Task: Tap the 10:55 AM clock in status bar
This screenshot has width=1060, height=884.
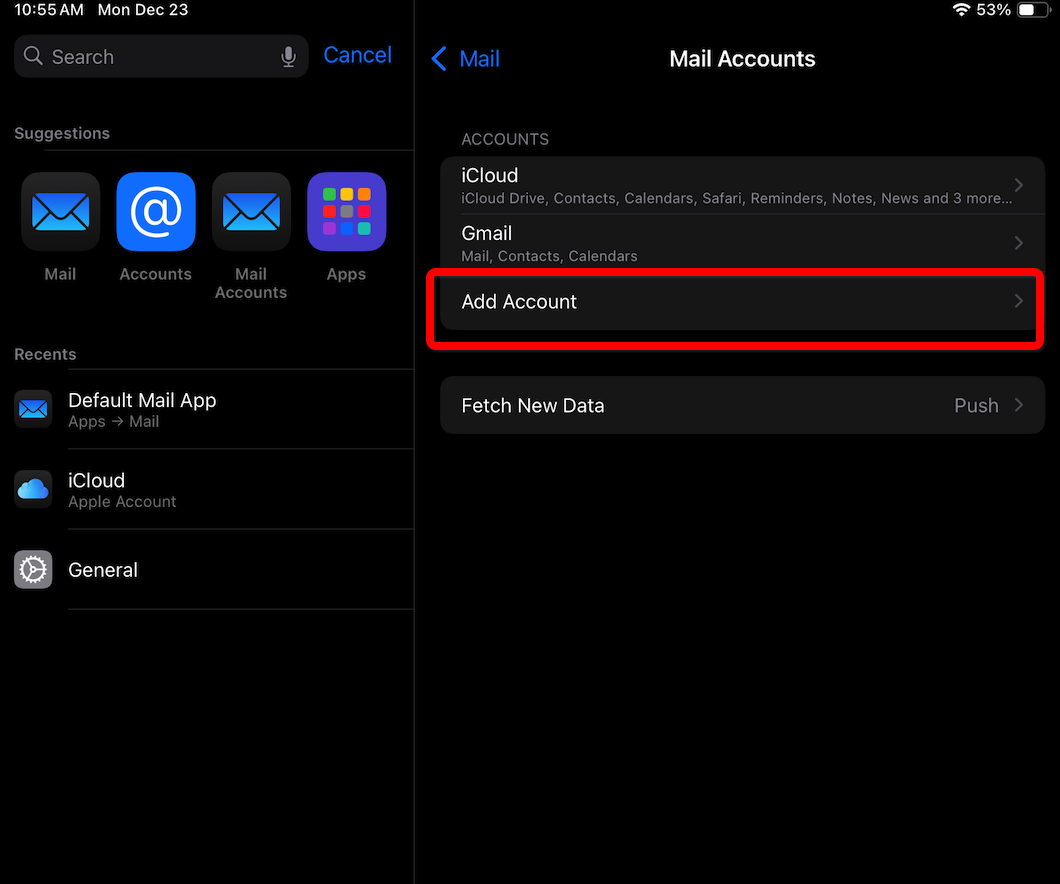Action: (x=49, y=9)
